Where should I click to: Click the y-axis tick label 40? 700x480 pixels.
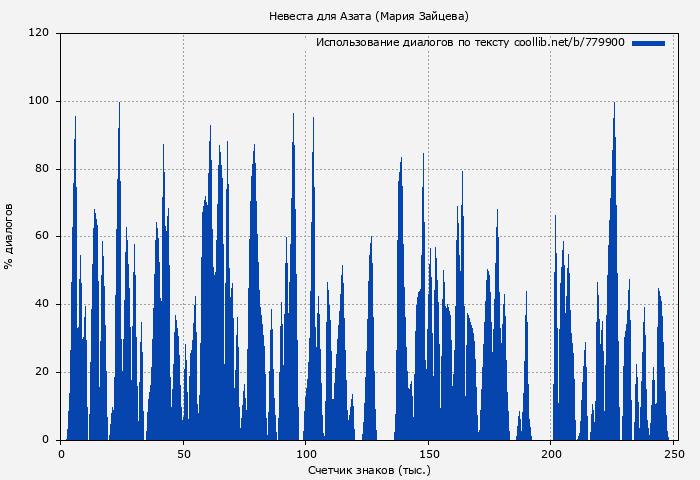click(x=42, y=305)
